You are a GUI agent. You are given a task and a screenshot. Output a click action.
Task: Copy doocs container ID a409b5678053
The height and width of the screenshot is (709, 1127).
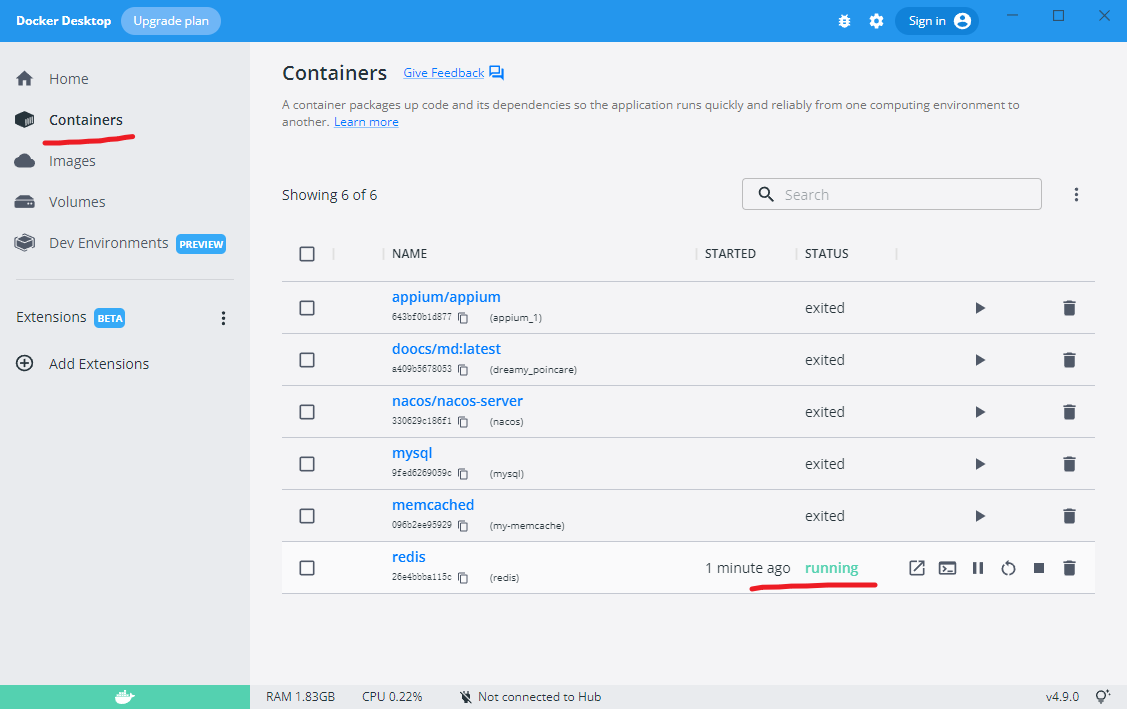tap(463, 370)
